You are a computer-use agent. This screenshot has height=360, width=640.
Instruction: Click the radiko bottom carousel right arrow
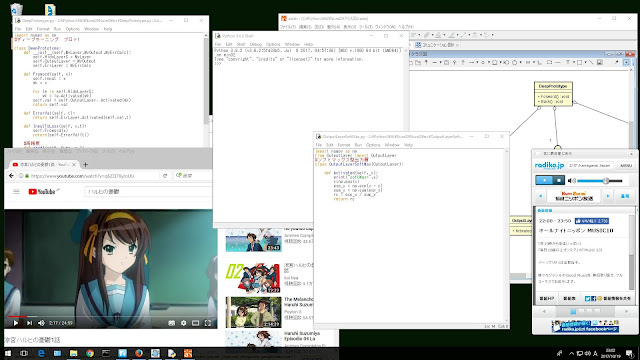(627, 311)
